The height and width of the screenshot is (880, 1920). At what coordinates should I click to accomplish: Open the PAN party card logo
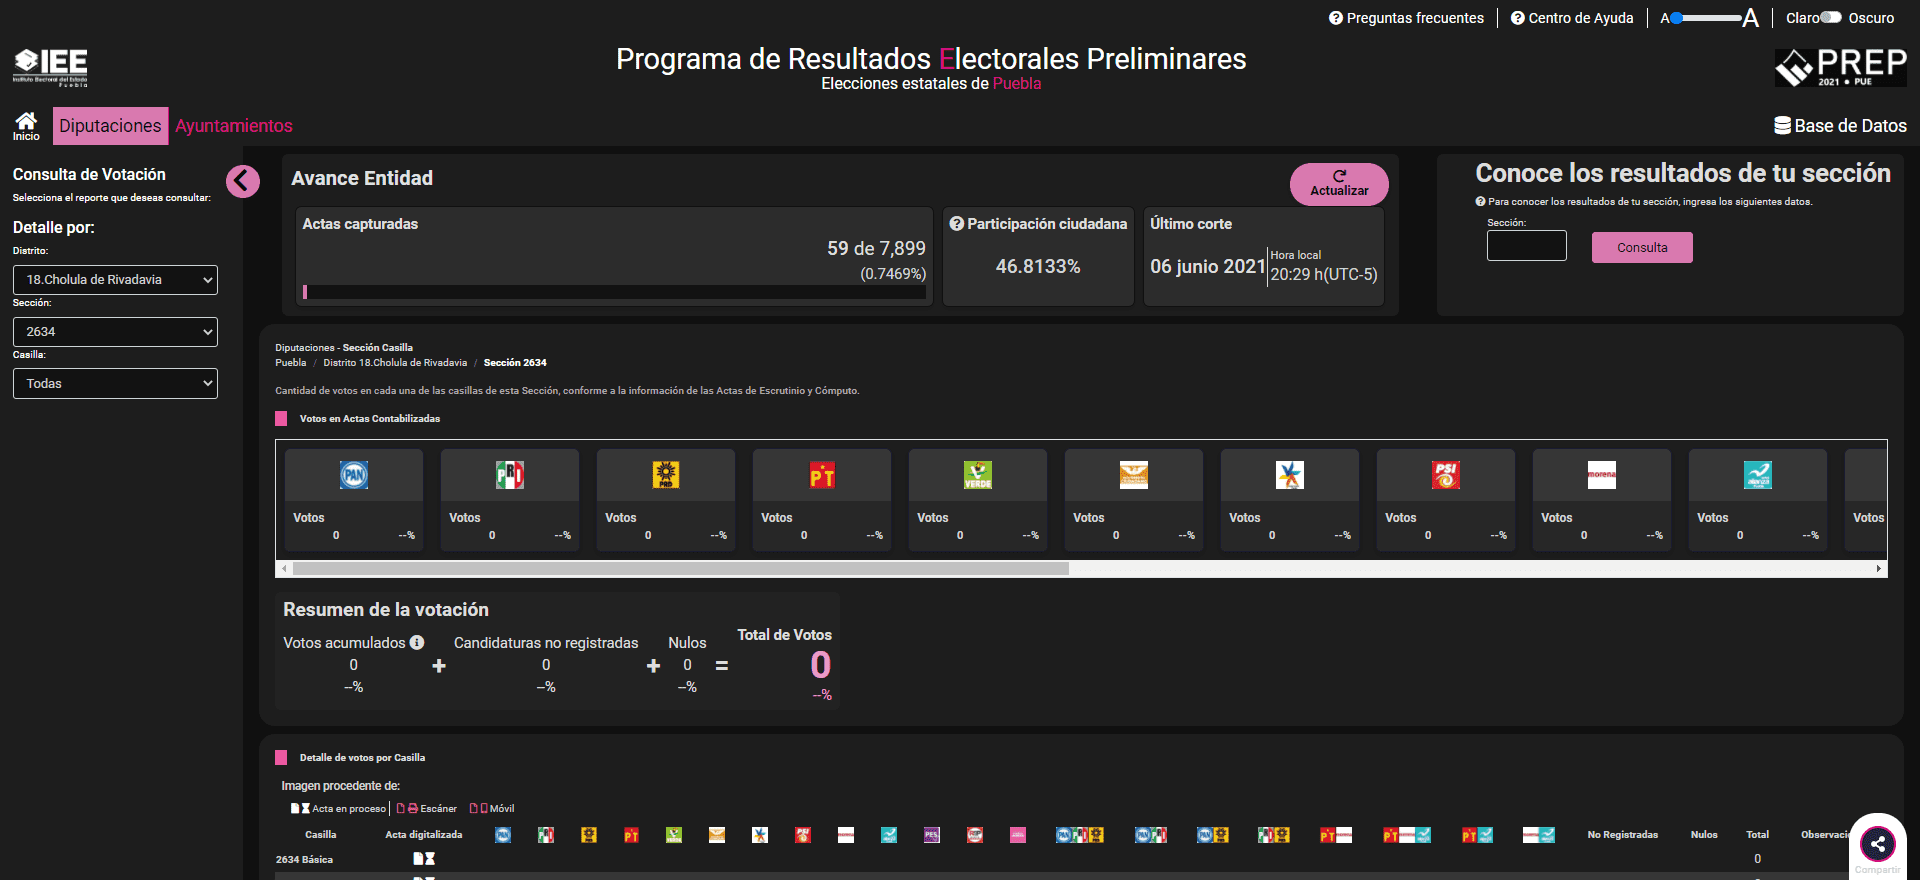click(354, 475)
